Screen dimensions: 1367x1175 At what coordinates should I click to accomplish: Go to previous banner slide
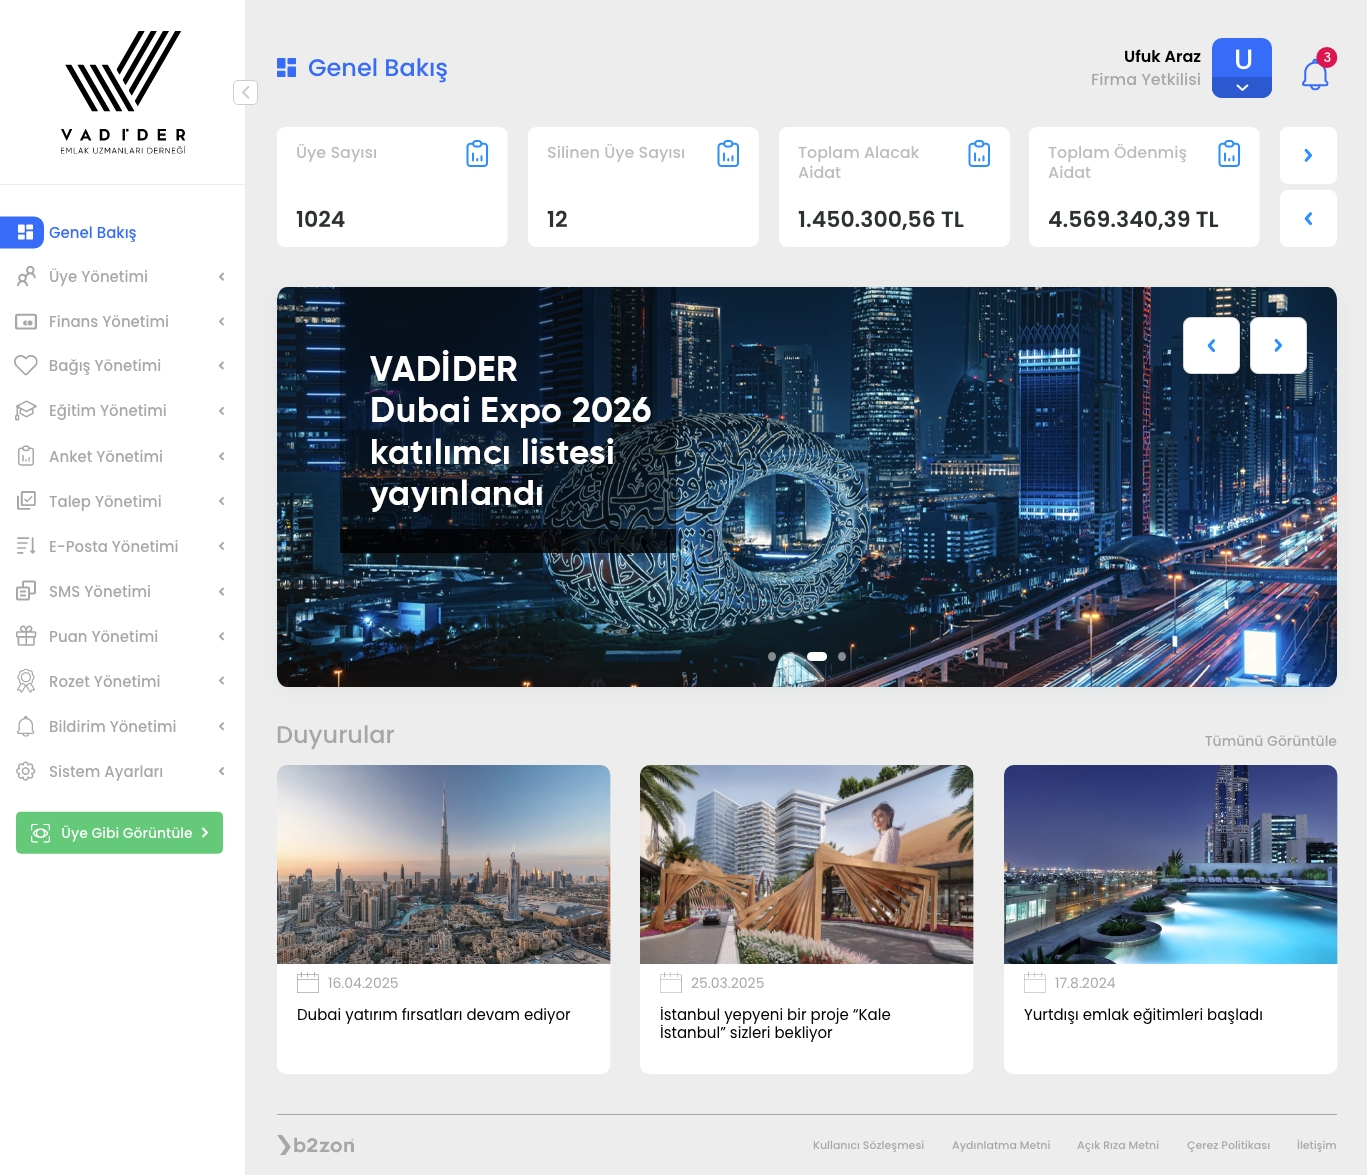1211,345
